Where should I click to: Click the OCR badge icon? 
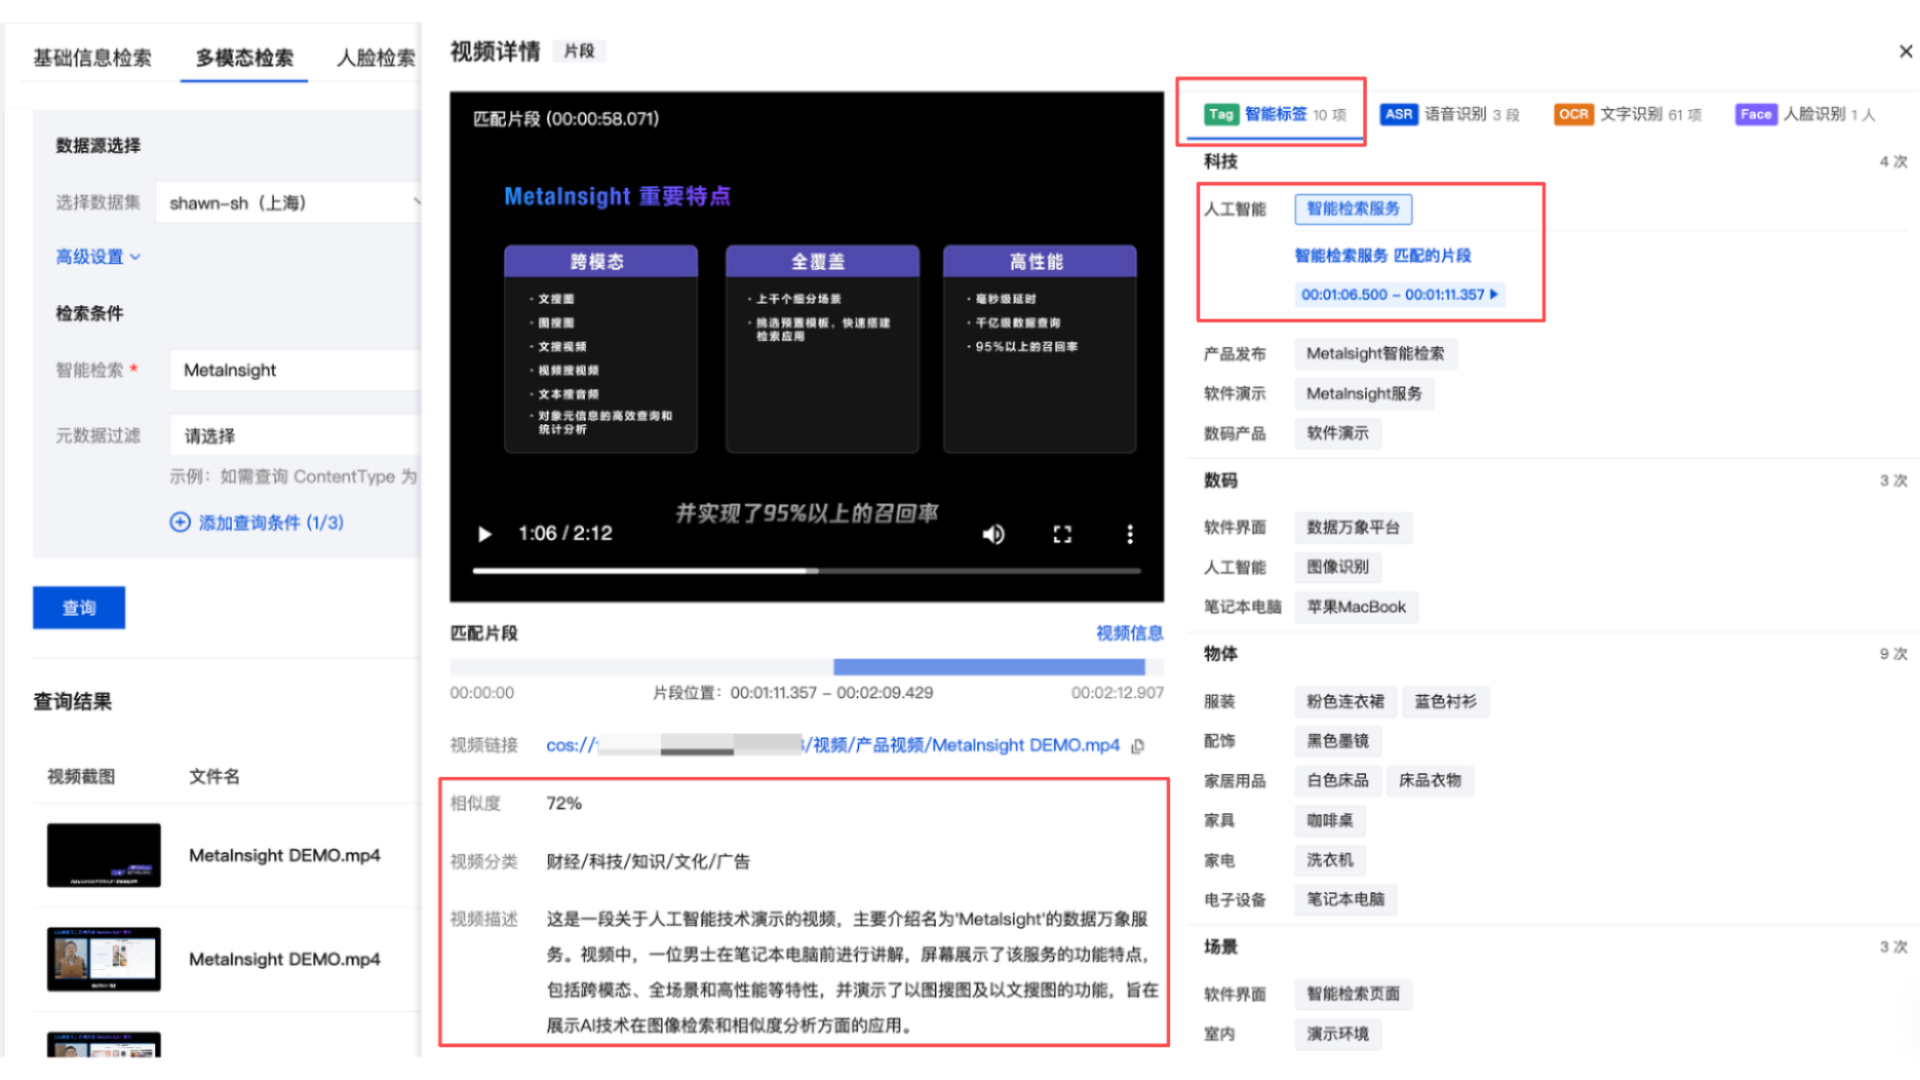point(1573,114)
